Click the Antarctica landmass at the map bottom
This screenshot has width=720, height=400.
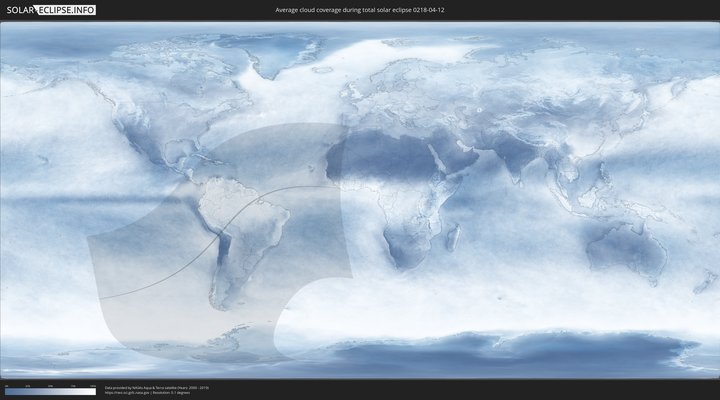click(x=450, y=350)
